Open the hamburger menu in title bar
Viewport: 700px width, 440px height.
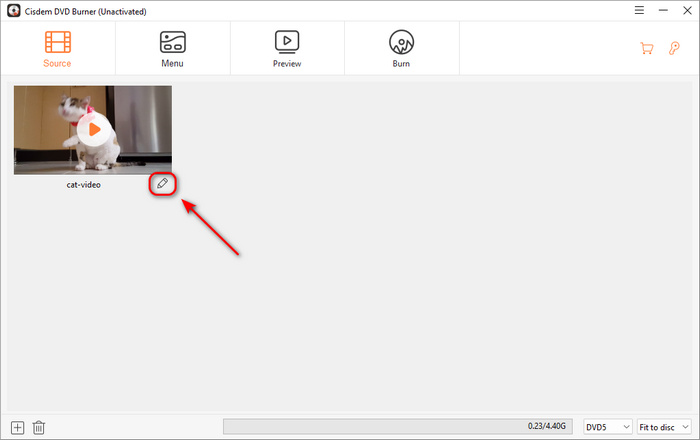pos(639,10)
